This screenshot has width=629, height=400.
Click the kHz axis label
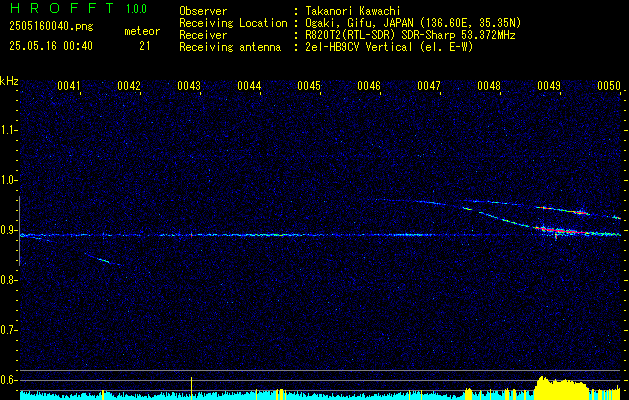(x=9, y=81)
